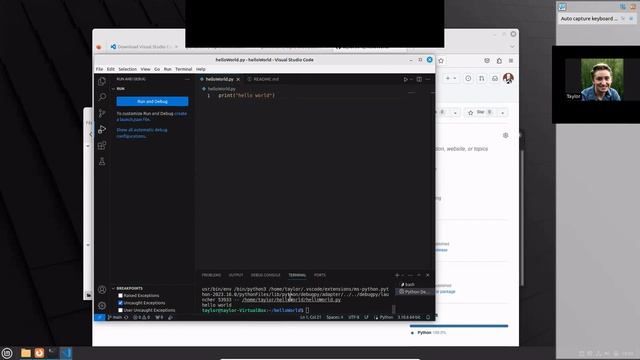Disable Uncaught Exceptions breakpoint checkbox
640x360 pixels.
pyautogui.click(x=120, y=303)
